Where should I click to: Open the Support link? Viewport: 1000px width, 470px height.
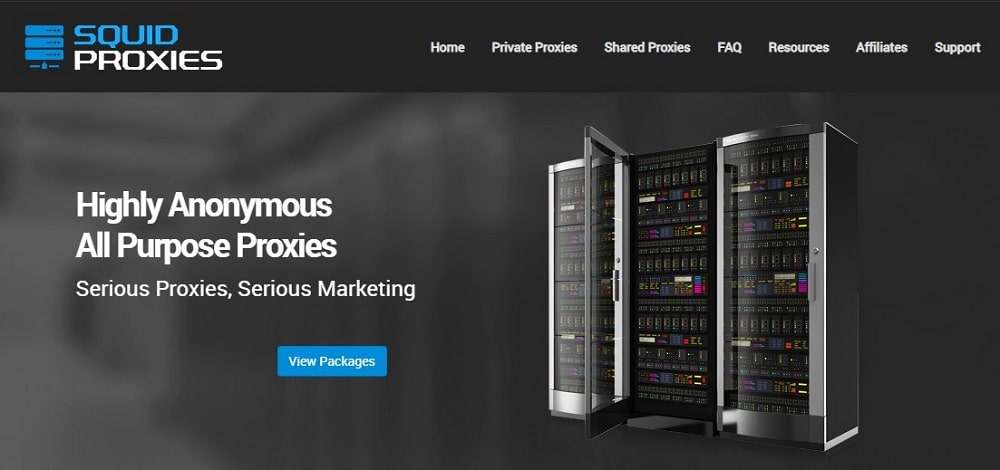(x=957, y=47)
